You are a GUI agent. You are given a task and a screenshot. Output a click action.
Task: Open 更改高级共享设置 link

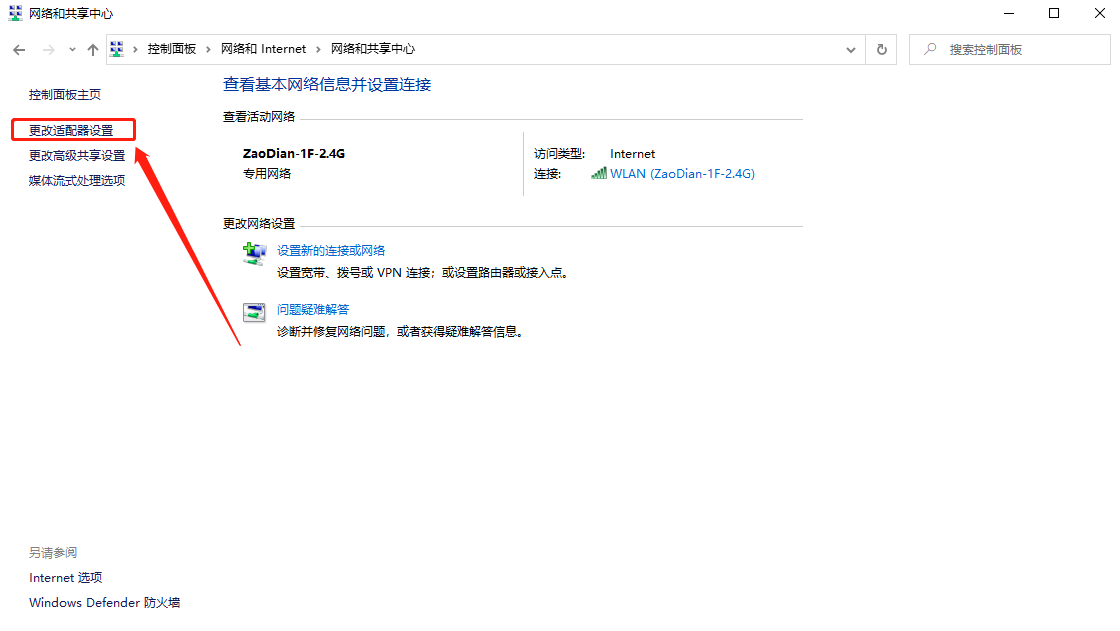point(76,155)
